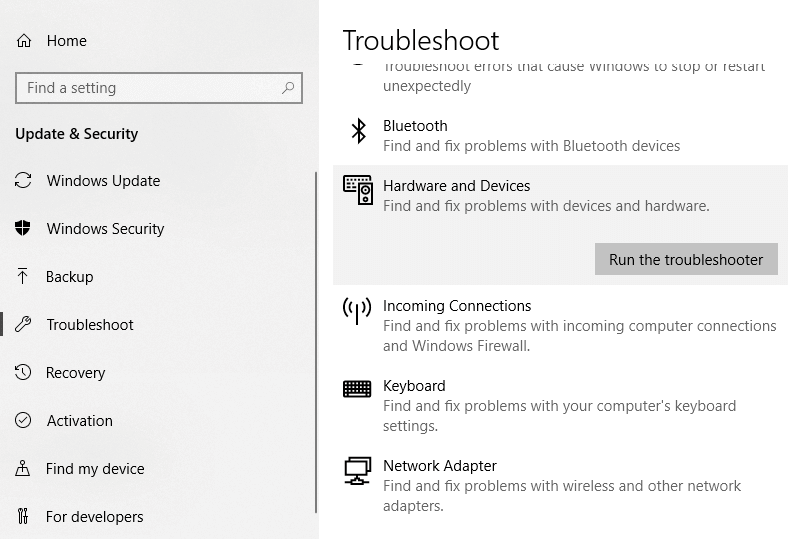Click the Activation checkmark circle icon
This screenshot has height=539, width=793.
pos(24,421)
